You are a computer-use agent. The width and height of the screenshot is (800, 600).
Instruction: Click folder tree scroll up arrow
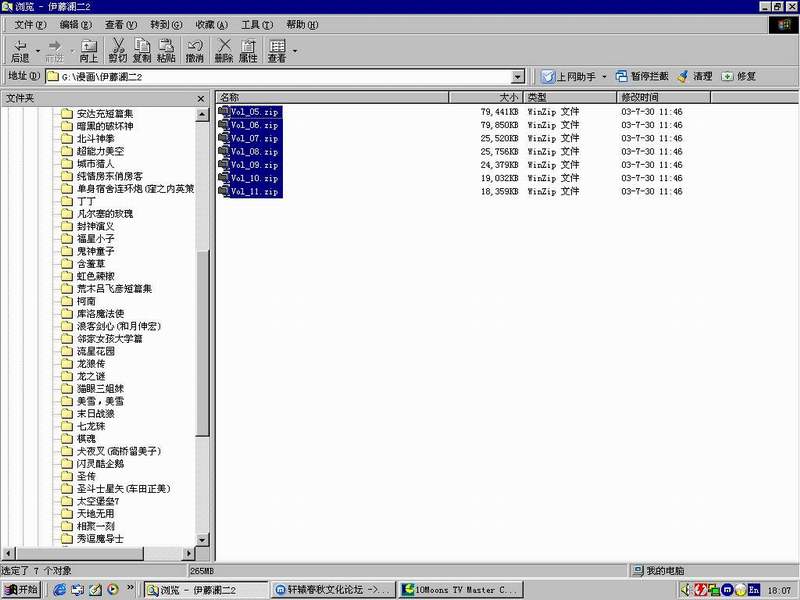coord(202,114)
